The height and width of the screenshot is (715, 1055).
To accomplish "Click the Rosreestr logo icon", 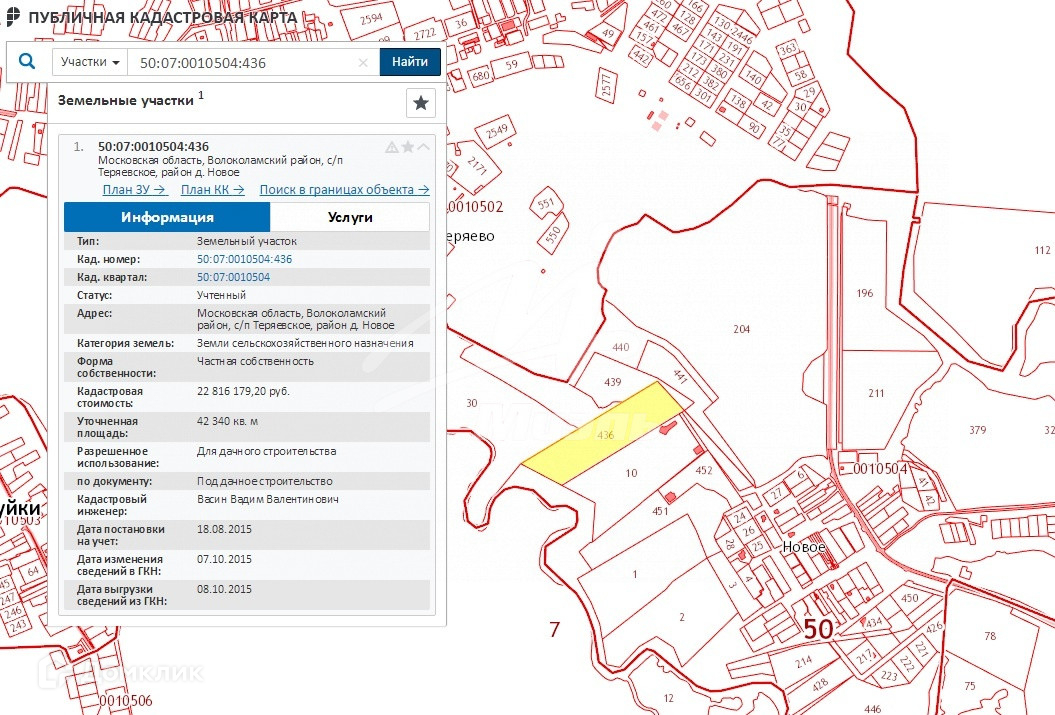I will pos(13,17).
